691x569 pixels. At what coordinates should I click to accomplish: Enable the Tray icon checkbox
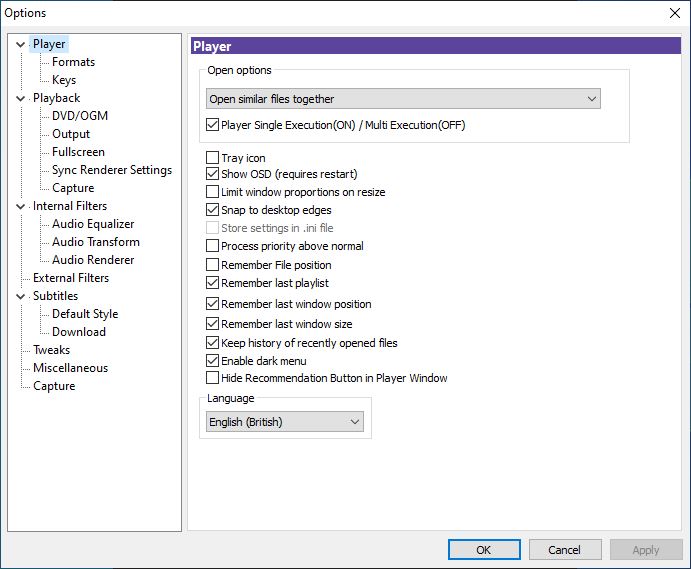point(212,157)
